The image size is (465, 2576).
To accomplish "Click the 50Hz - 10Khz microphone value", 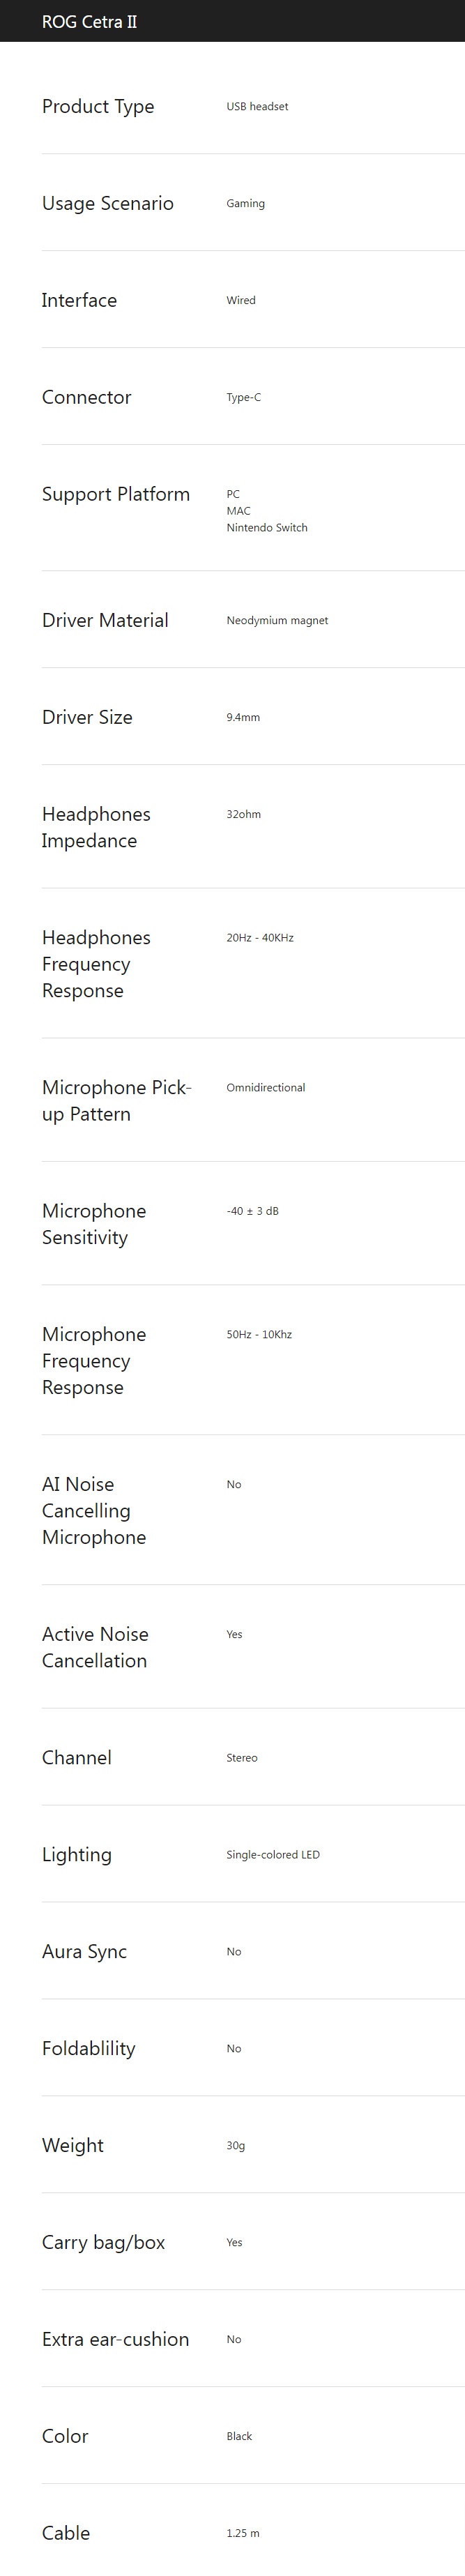I will 259,1335.
